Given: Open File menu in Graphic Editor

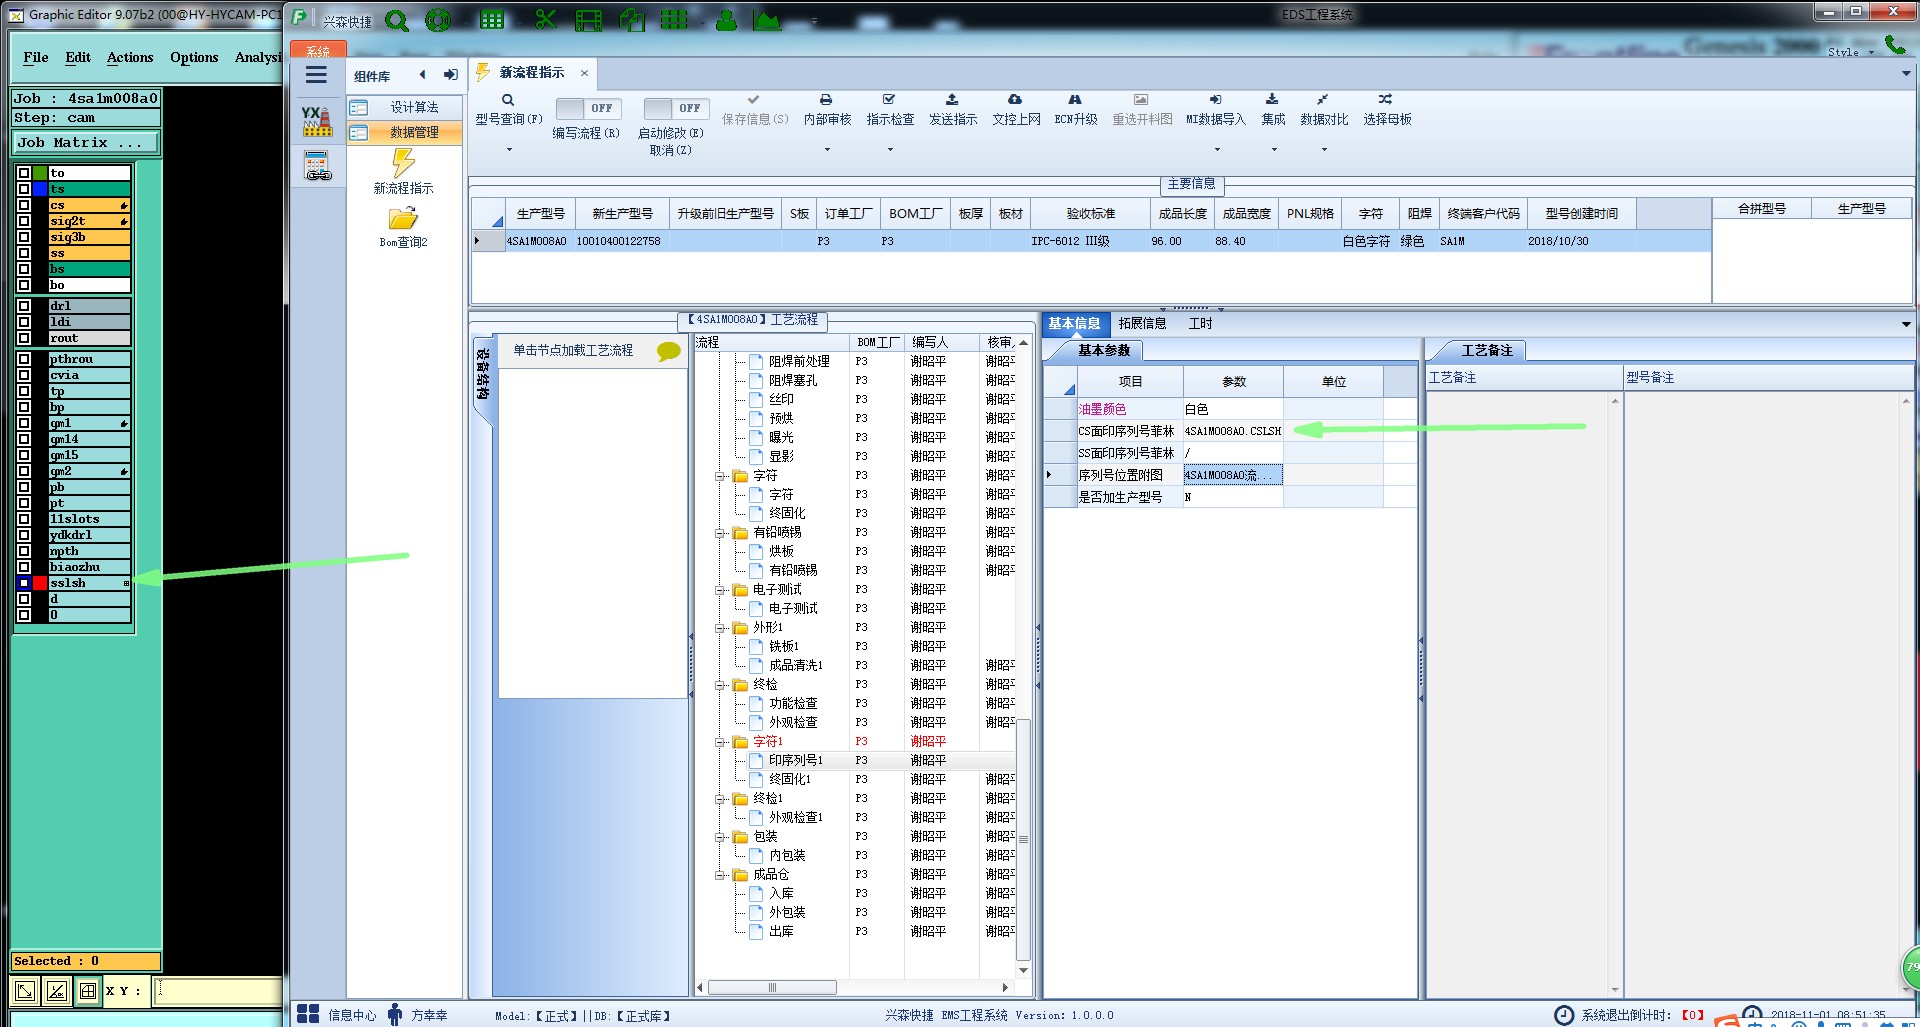Looking at the screenshot, I should (x=36, y=57).
